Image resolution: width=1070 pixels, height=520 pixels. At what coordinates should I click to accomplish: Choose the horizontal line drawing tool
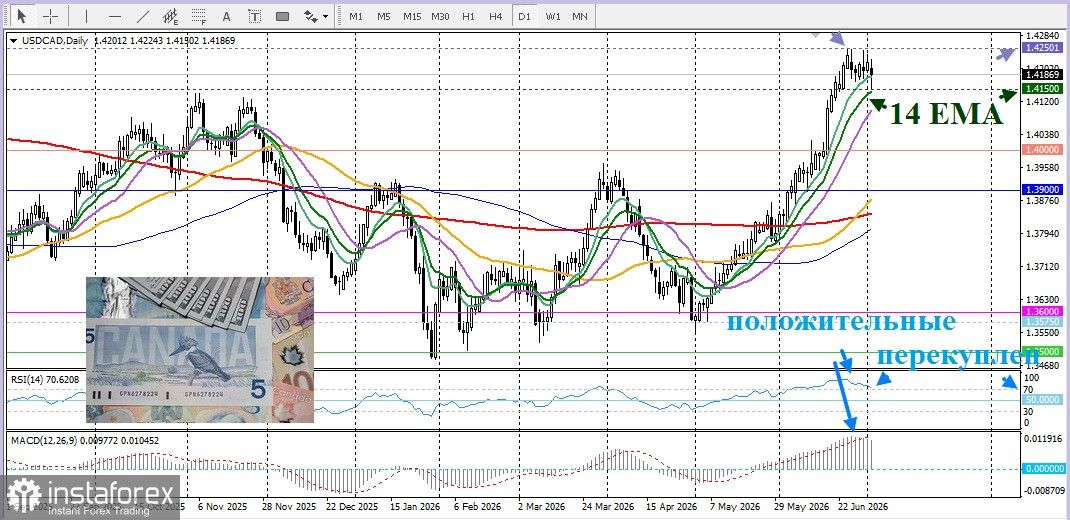tap(115, 16)
